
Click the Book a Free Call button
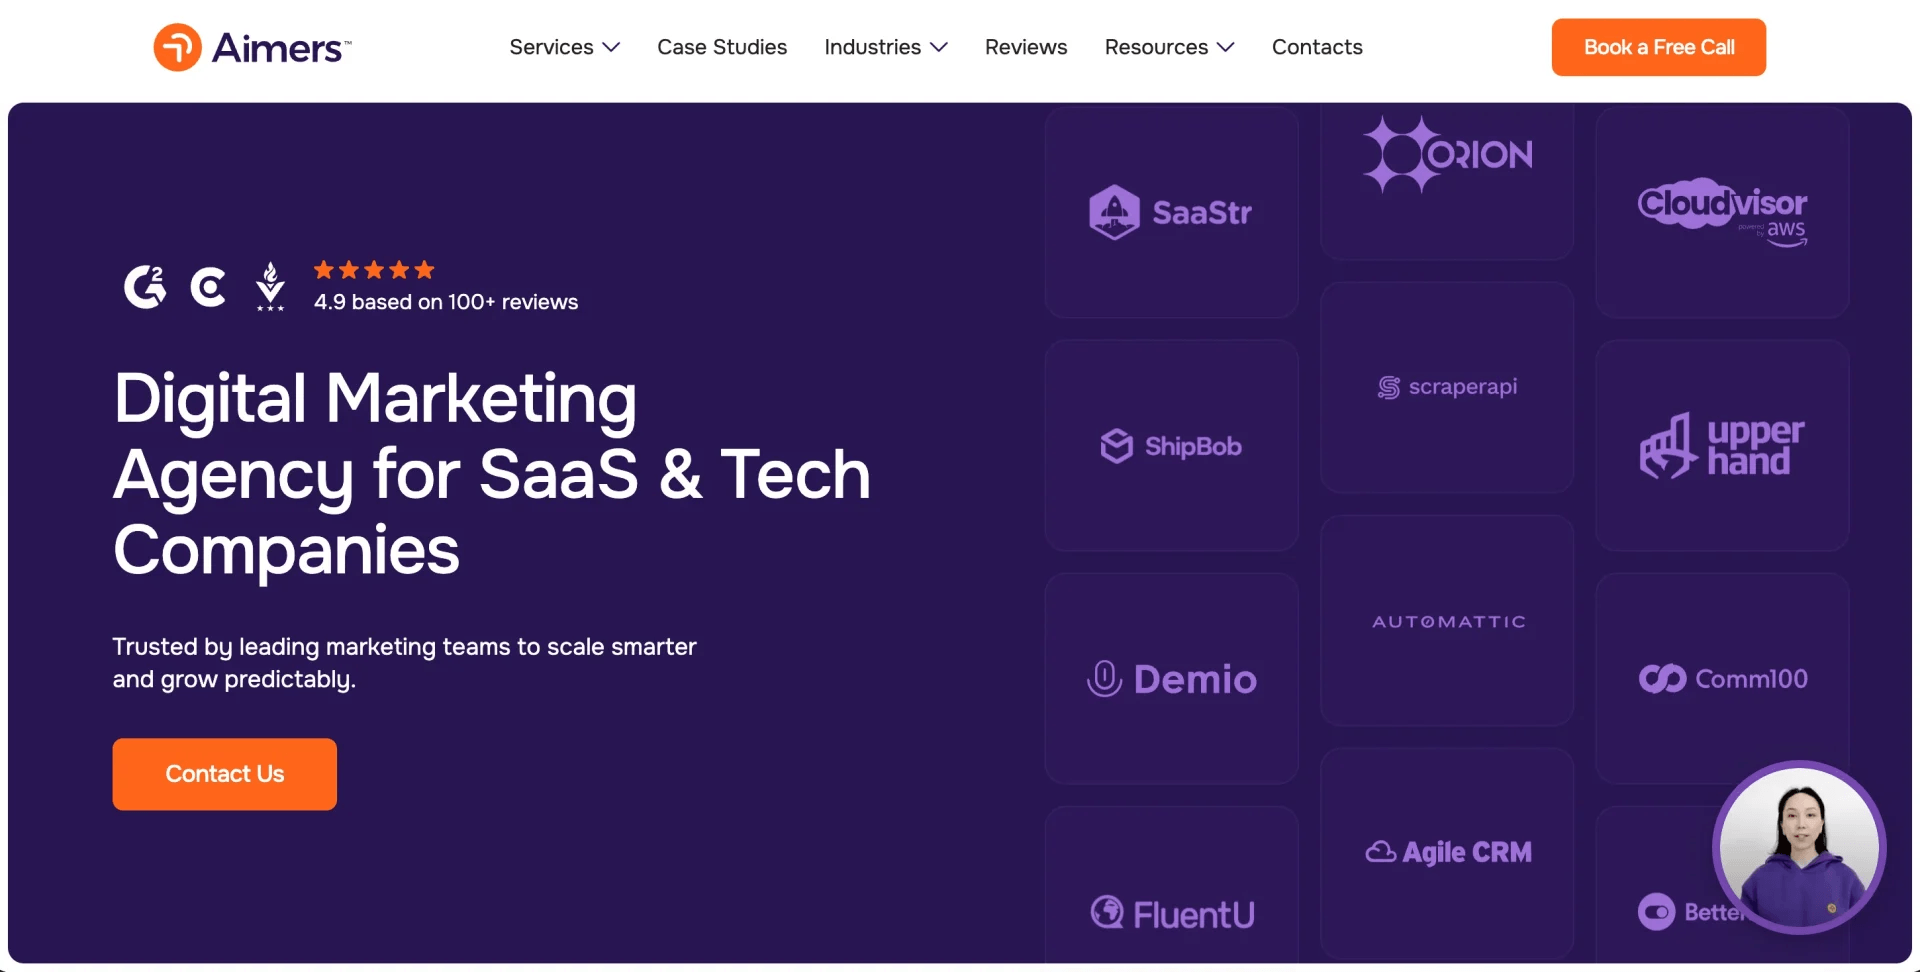pyautogui.click(x=1658, y=47)
